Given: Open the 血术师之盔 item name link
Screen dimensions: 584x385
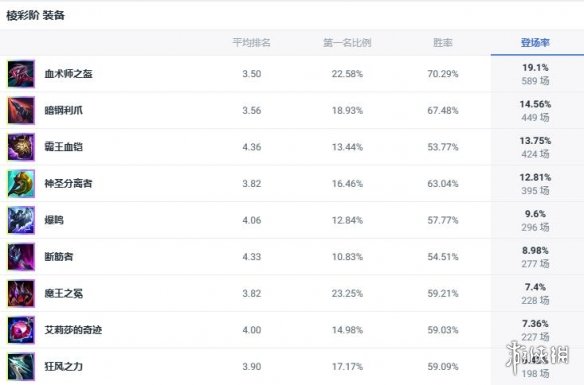Looking at the screenshot, I should click(x=69, y=74).
